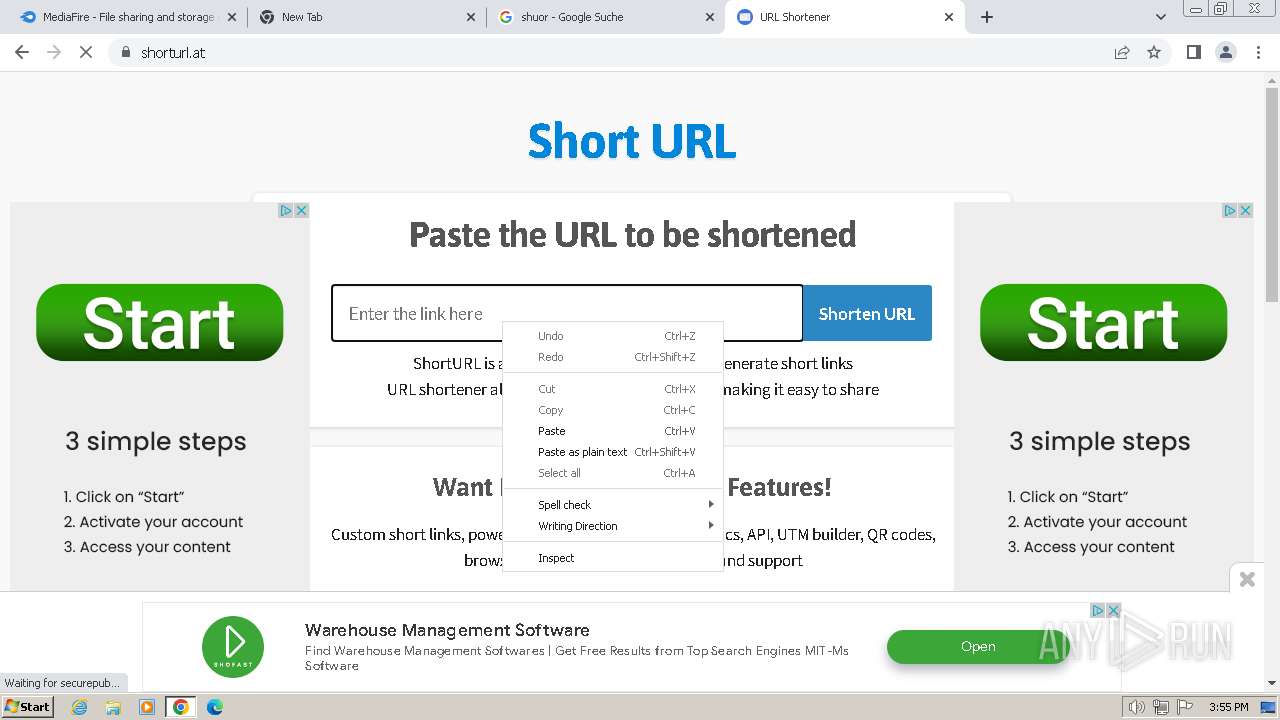
Task: Switch to MediaFire tab
Action: (x=127, y=17)
